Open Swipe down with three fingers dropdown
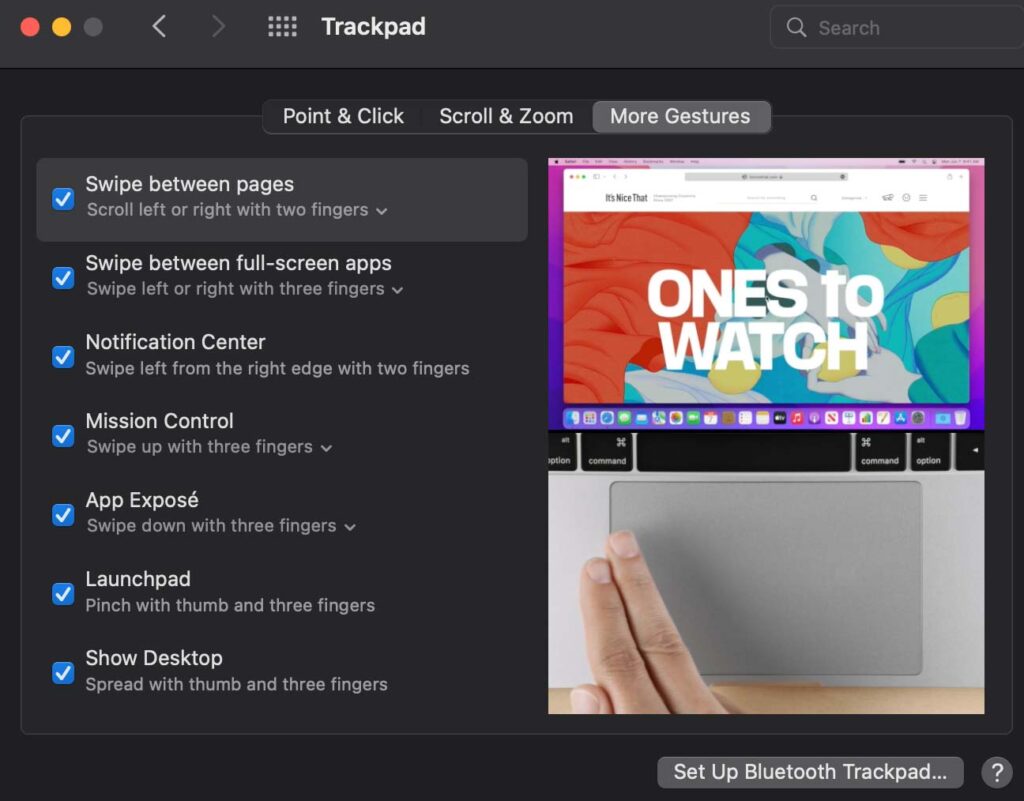1024x801 pixels. tap(221, 527)
